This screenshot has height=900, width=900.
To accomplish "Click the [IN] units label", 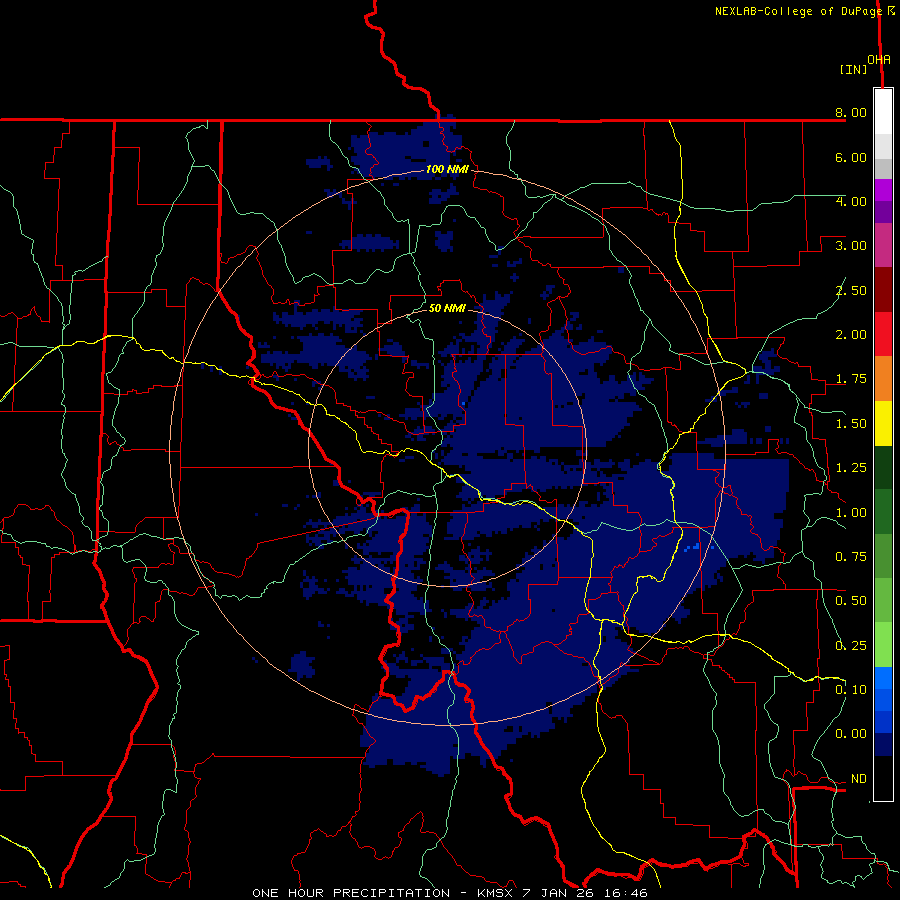I will click(853, 69).
